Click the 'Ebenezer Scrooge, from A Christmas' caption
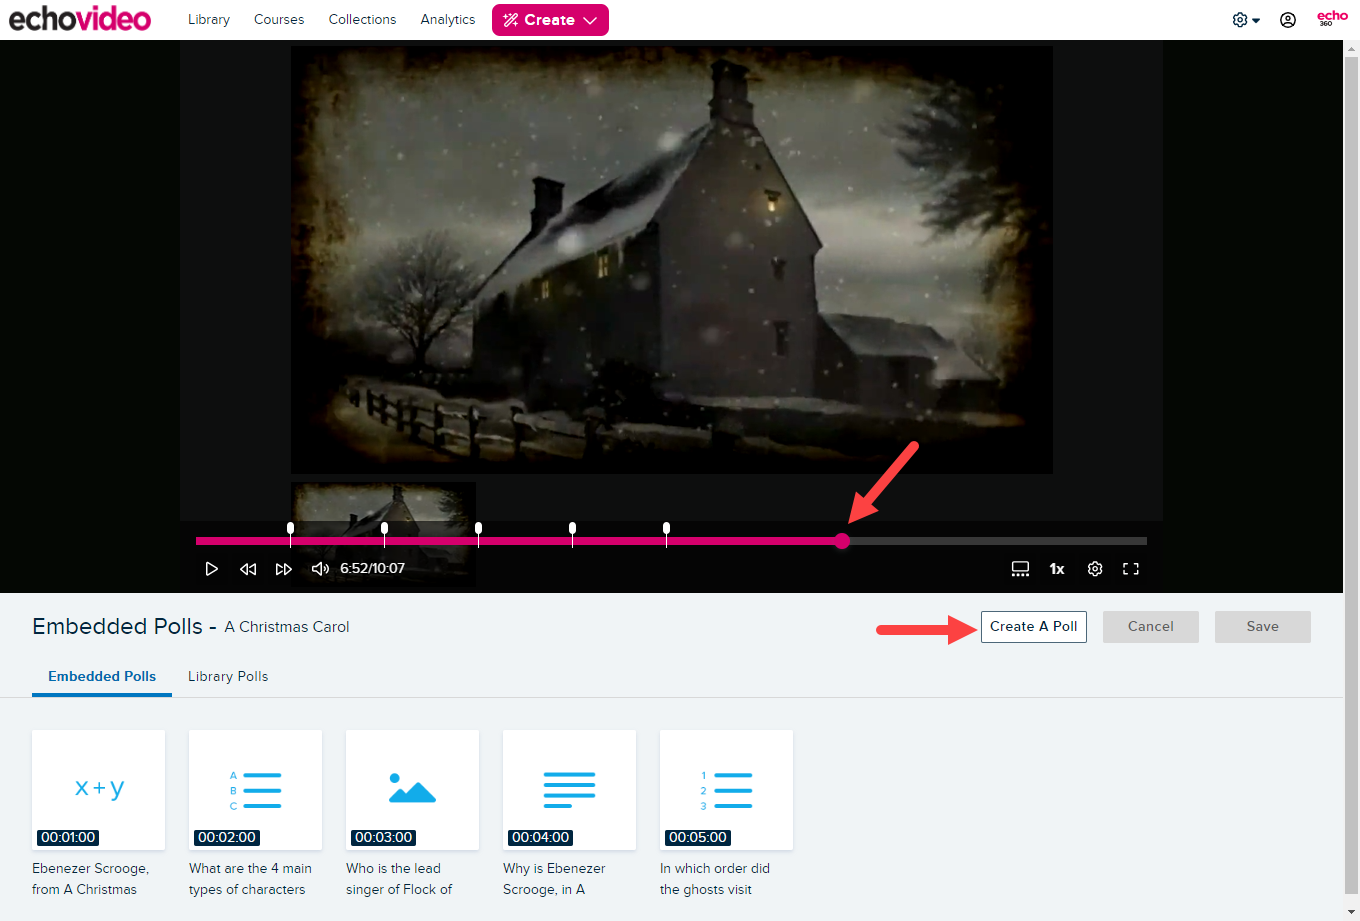Screen dimensions: 1360x921 coord(91,879)
